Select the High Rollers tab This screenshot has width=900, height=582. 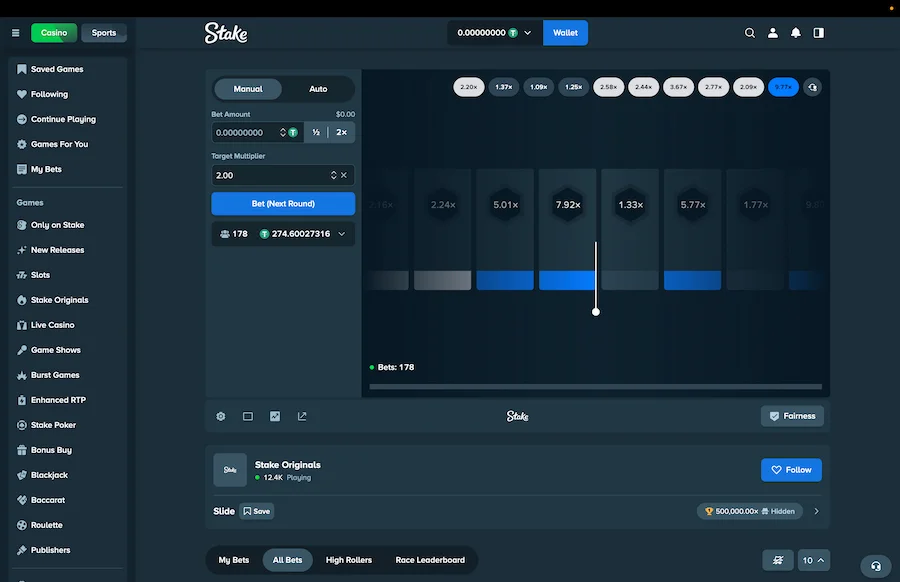pyautogui.click(x=348, y=560)
